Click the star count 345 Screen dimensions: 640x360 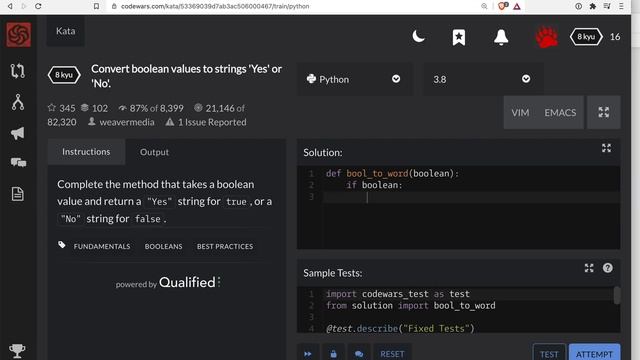(x=62, y=108)
